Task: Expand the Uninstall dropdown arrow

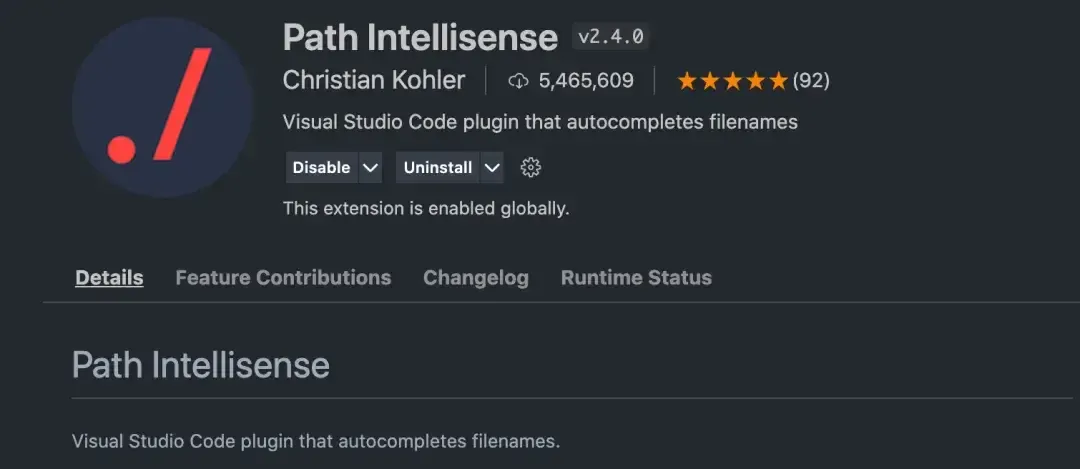Action: tap(491, 168)
